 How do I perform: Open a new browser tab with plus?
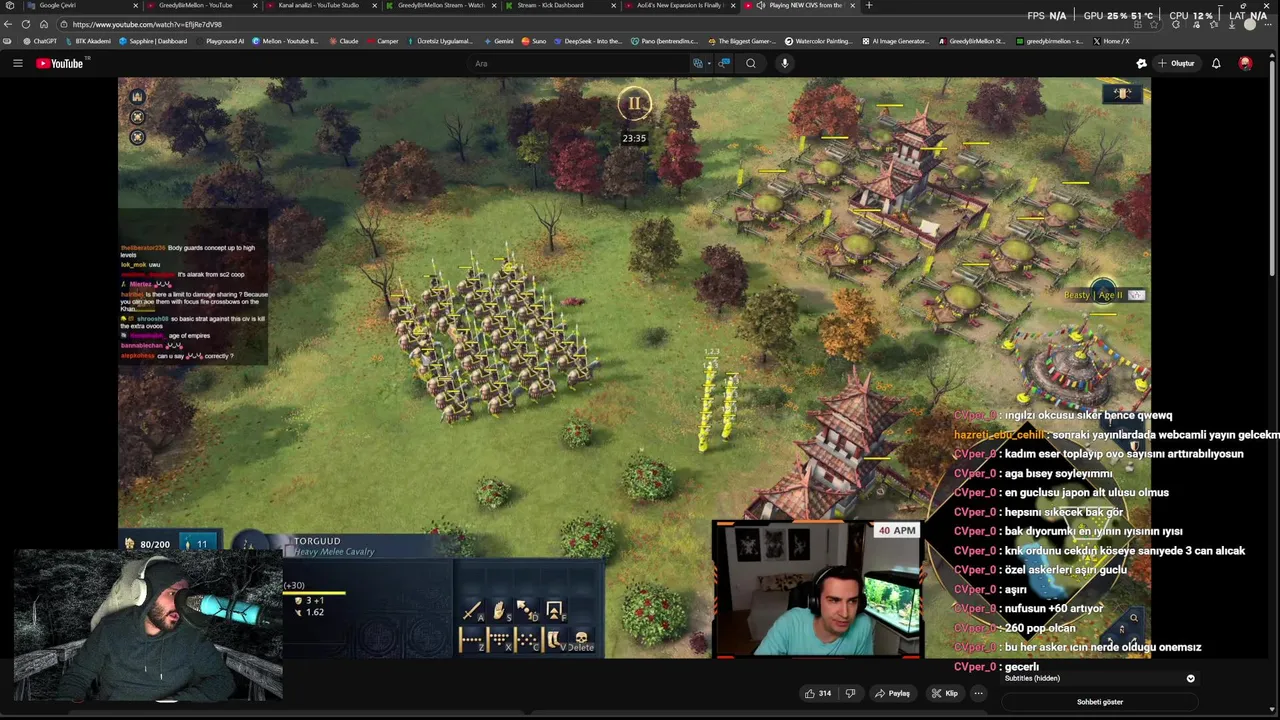(x=869, y=5)
